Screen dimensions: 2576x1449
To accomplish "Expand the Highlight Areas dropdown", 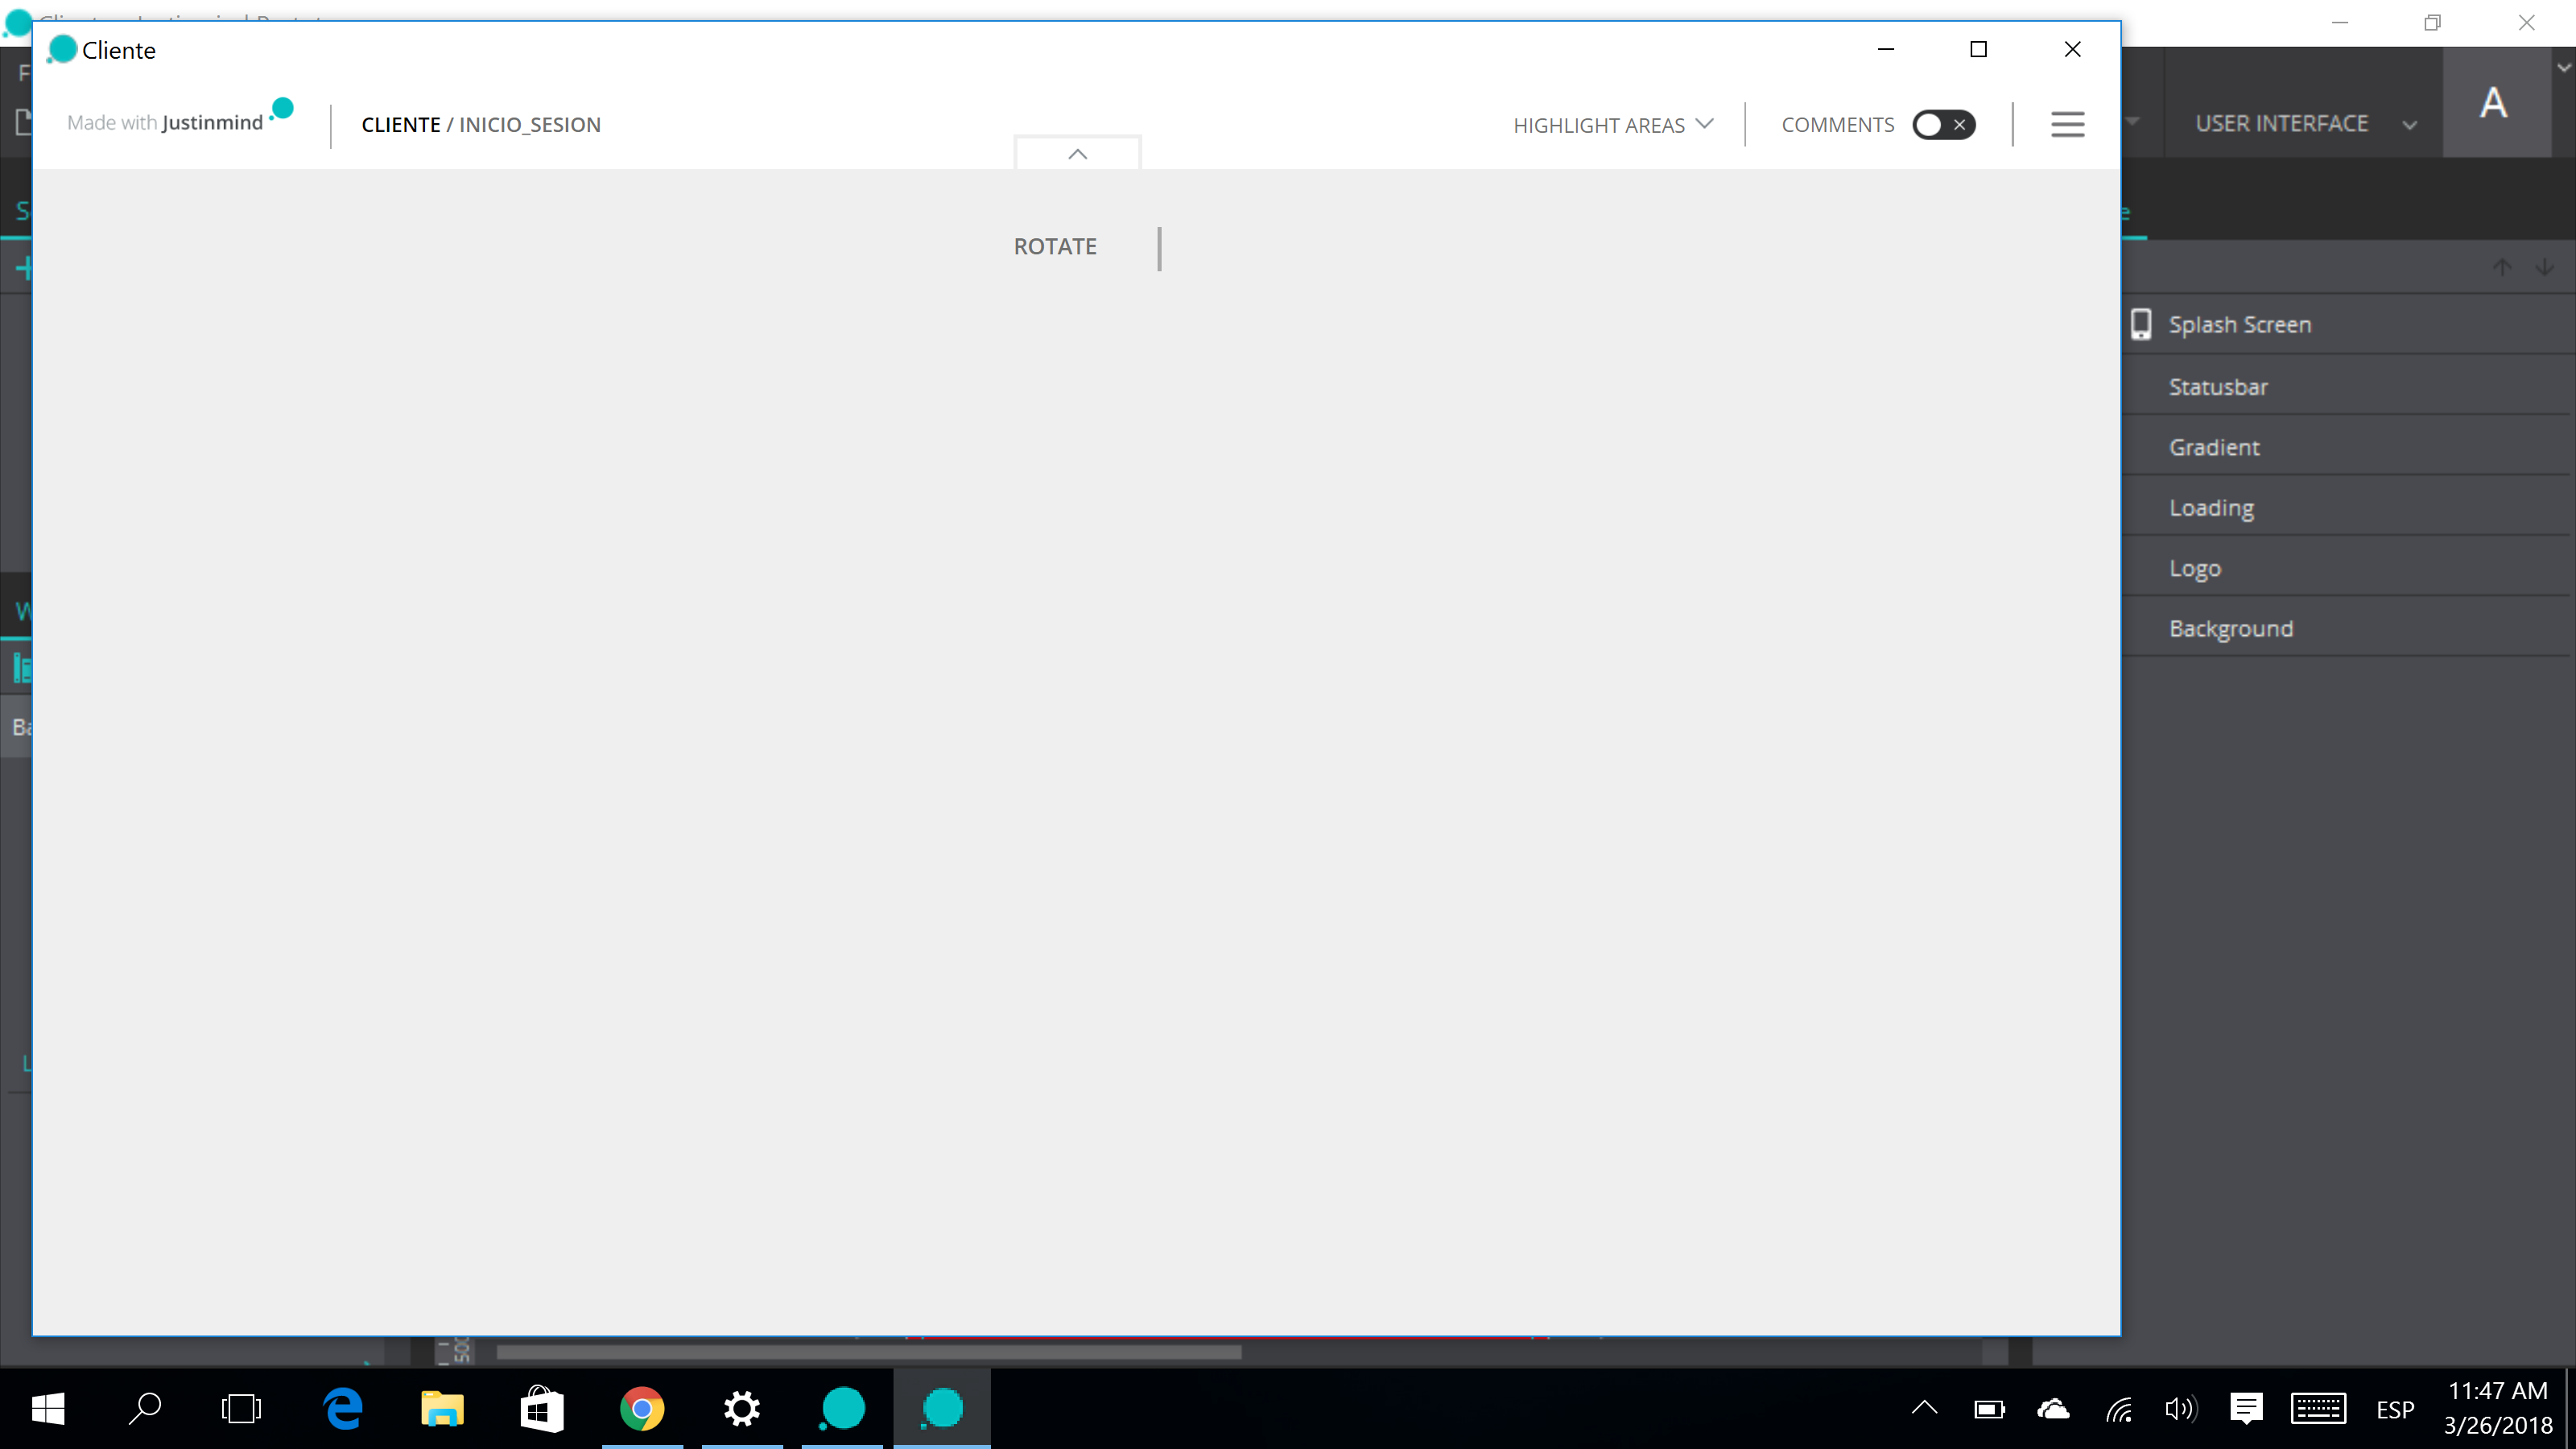I will 1612,125.
